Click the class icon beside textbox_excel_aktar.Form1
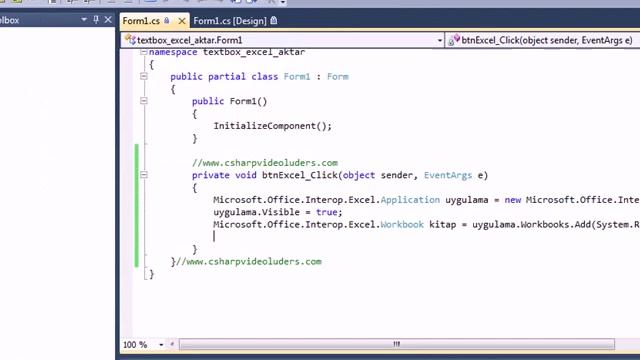 [x=130, y=40]
